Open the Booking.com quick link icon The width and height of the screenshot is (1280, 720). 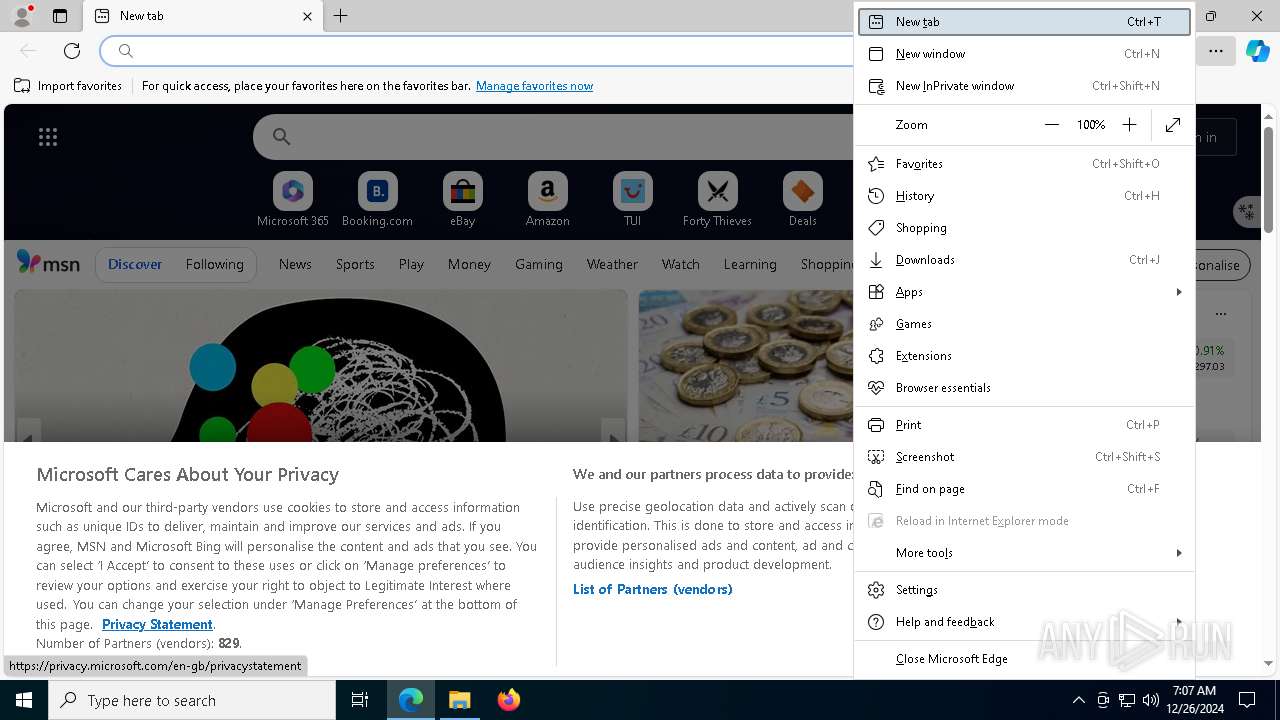coord(377,191)
